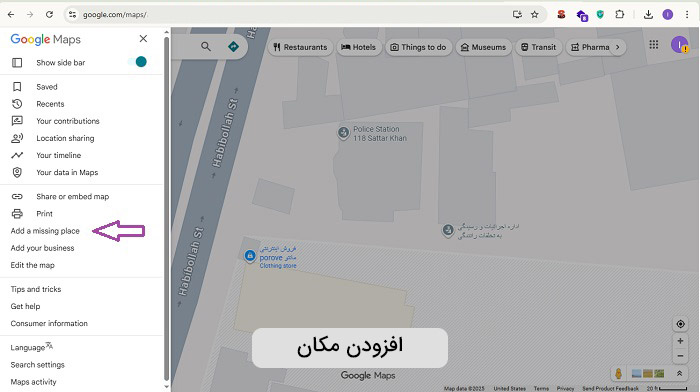700x392 pixels.
Task: Click Get help
Action: click(25, 306)
